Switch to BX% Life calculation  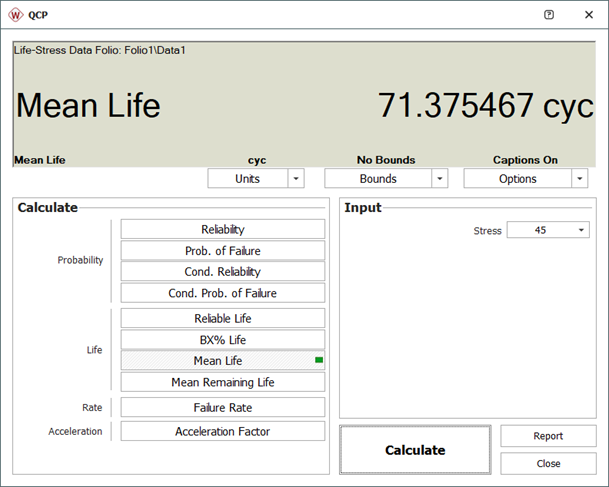coord(223,340)
